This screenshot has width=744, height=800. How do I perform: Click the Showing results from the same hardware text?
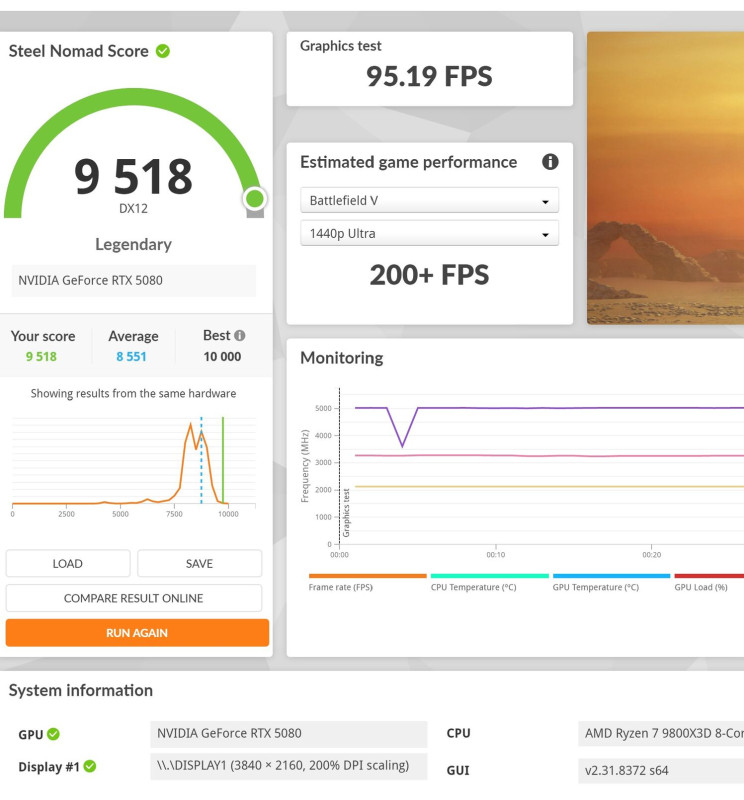tap(133, 393)
